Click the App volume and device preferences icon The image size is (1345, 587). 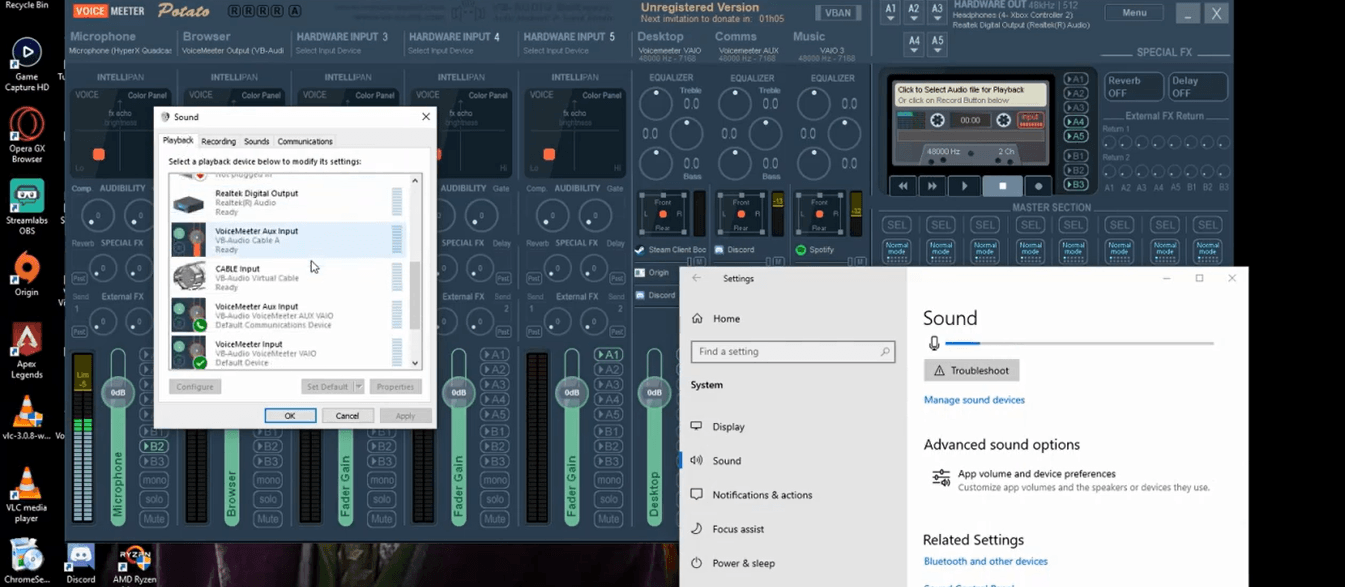[941, 478]
